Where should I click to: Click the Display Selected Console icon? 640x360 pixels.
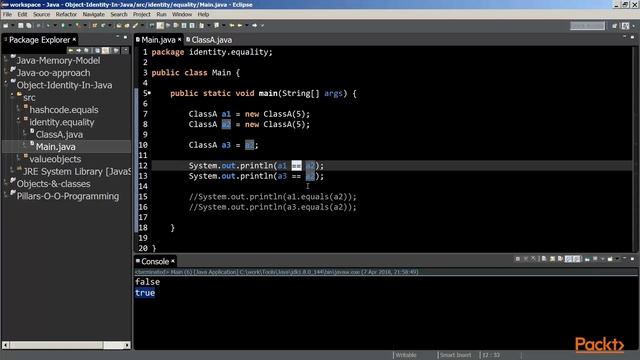coord(595,259)
